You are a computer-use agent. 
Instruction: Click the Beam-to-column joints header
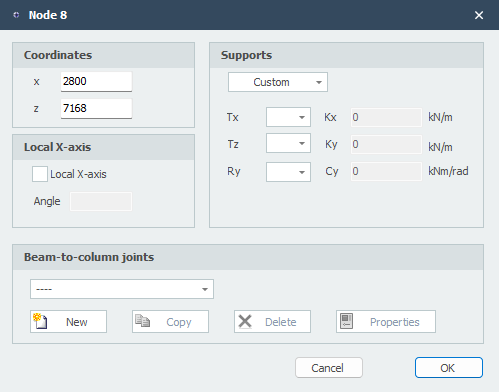[x=248, y=257]
